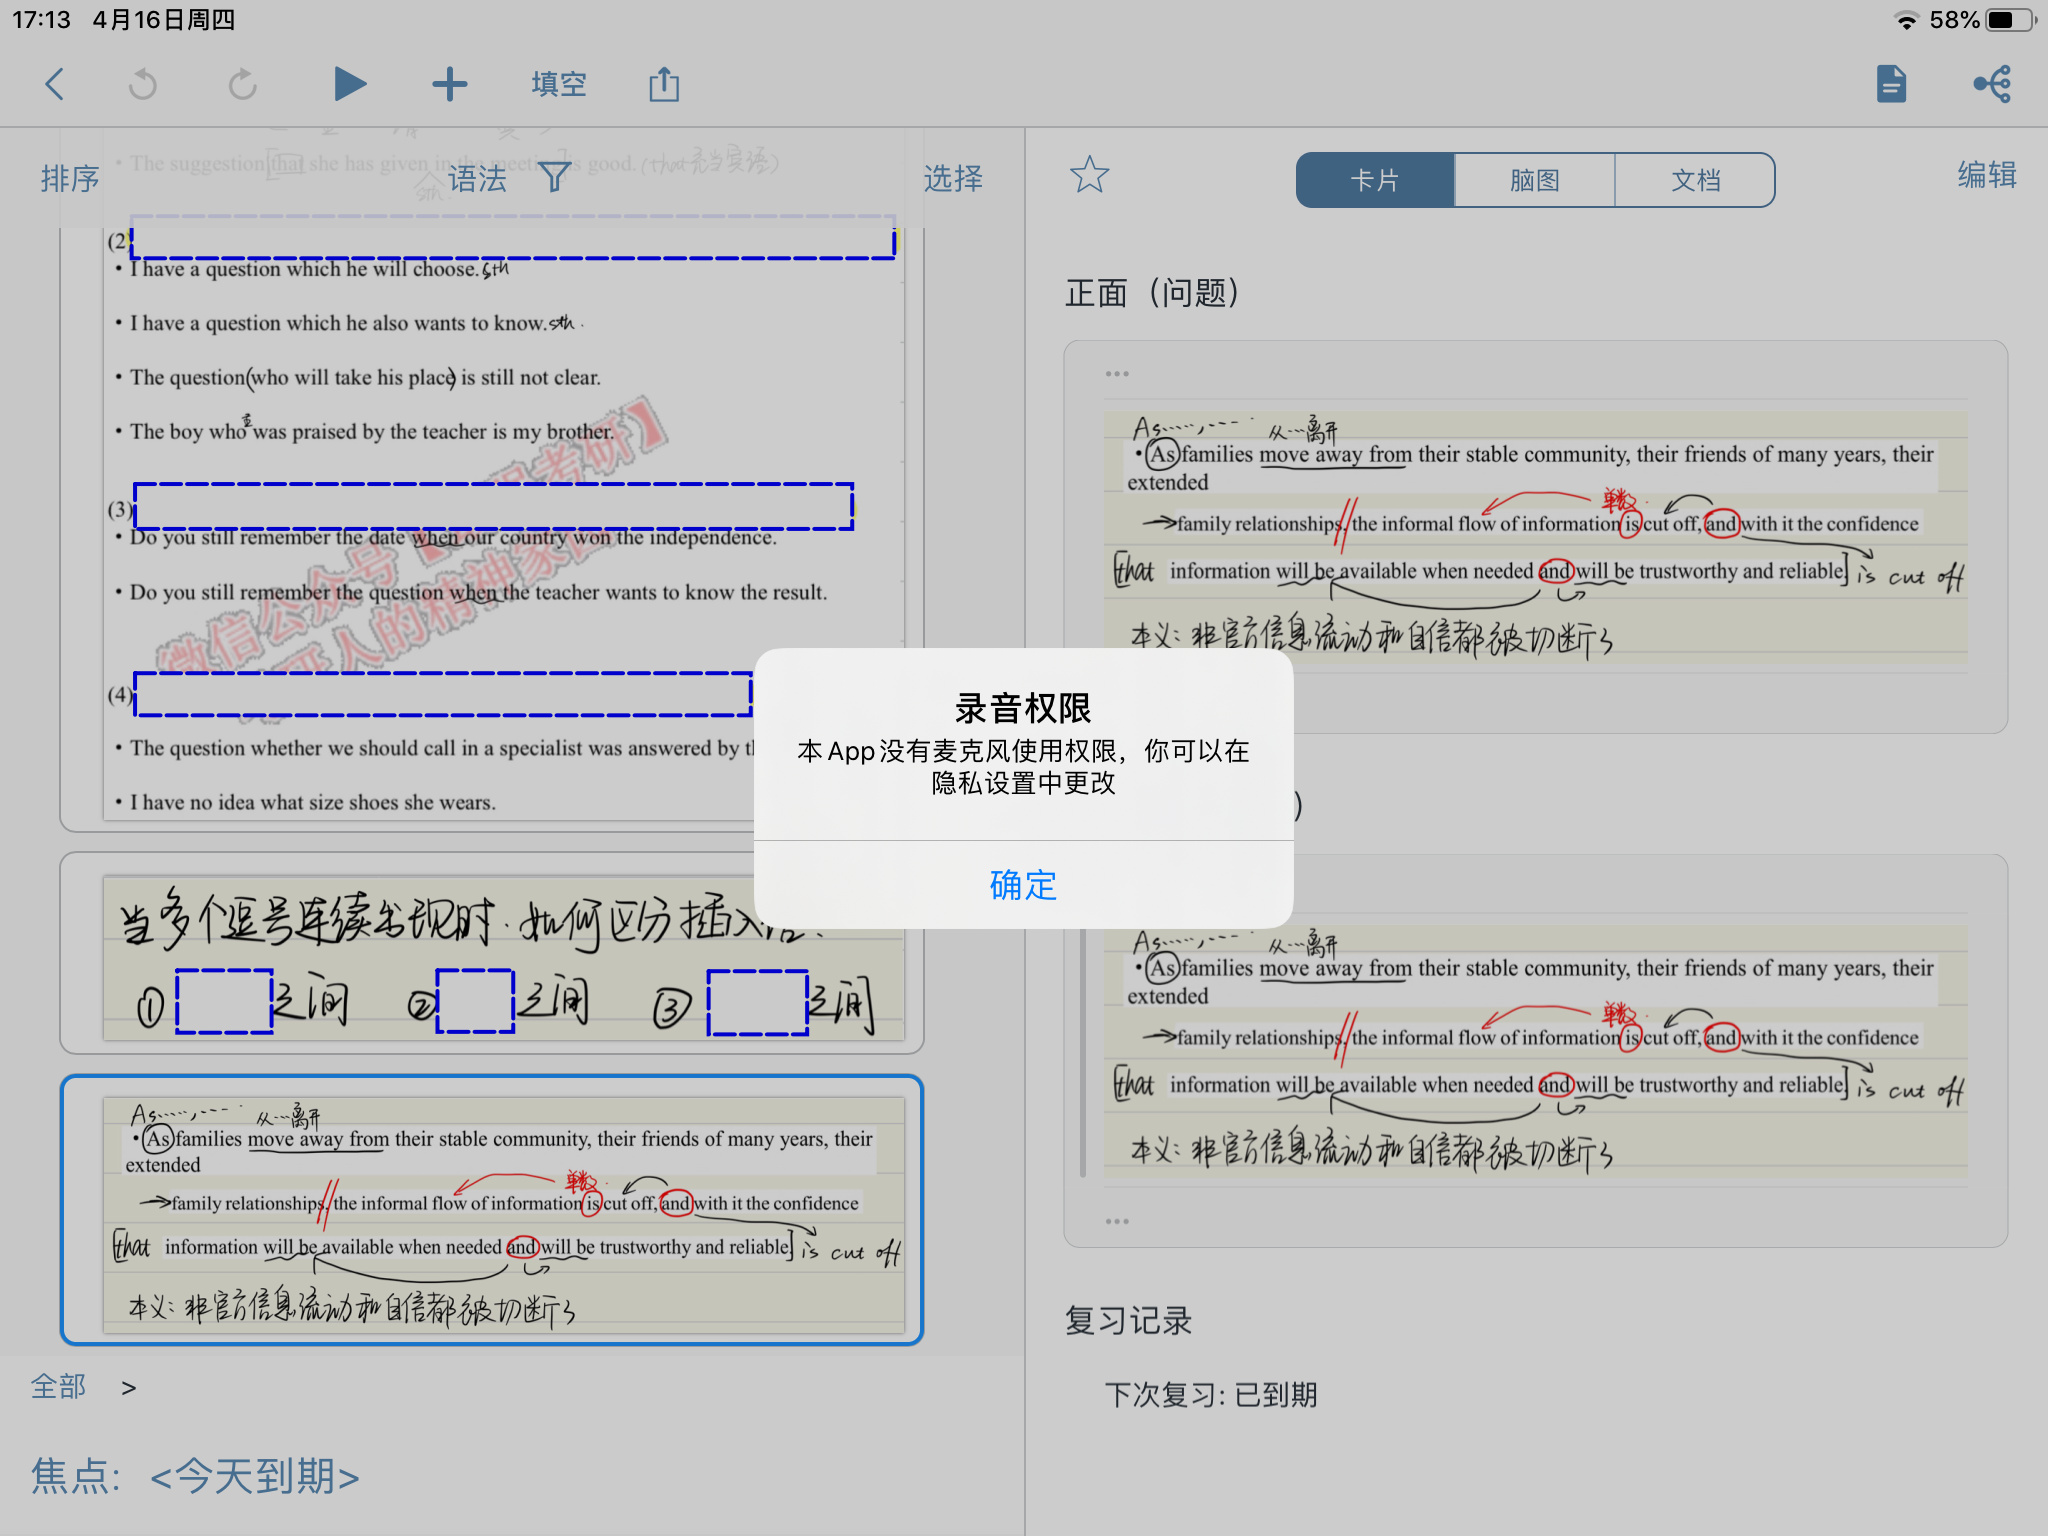Screen dimensions: 2048x1536
Task: Open the document page icon at top right
Action: [x=1891, y=84]
